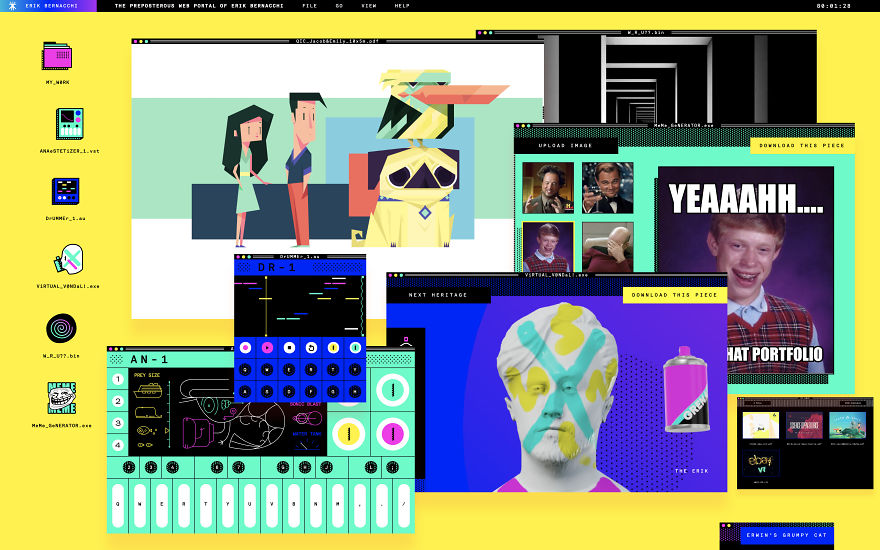Select preset 4 in AN-1 synth
Viewport: 880px width, 550px height.
pyautogui.click(x=118, y=445)
